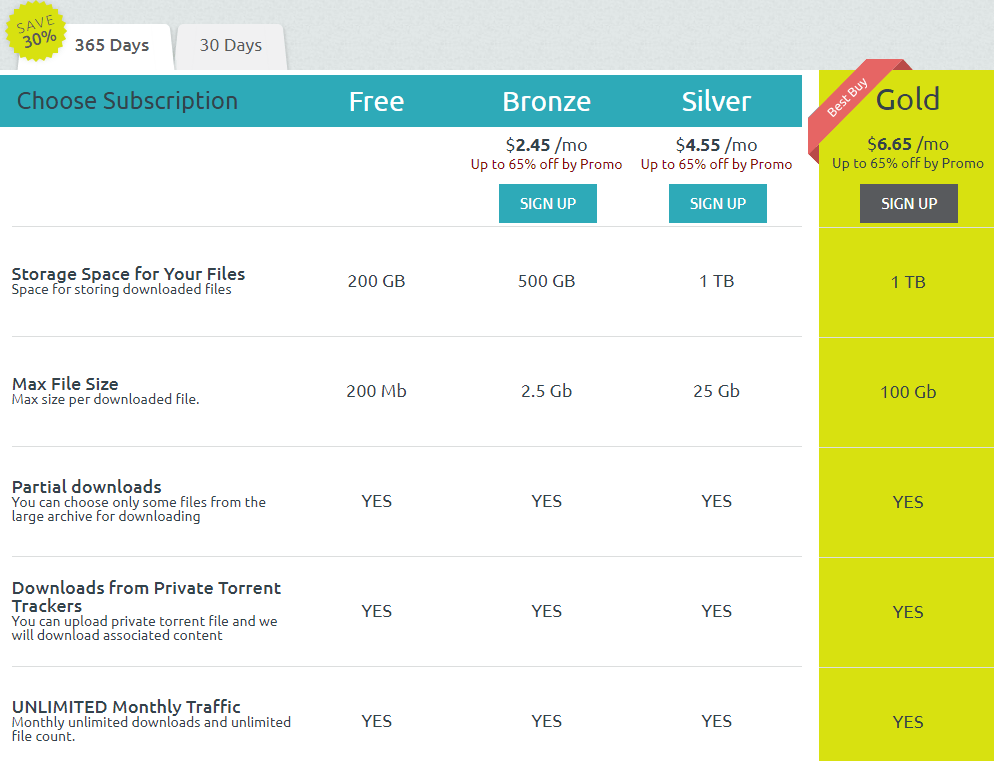Click Free YES for Partial downloads

coord(377,501)
